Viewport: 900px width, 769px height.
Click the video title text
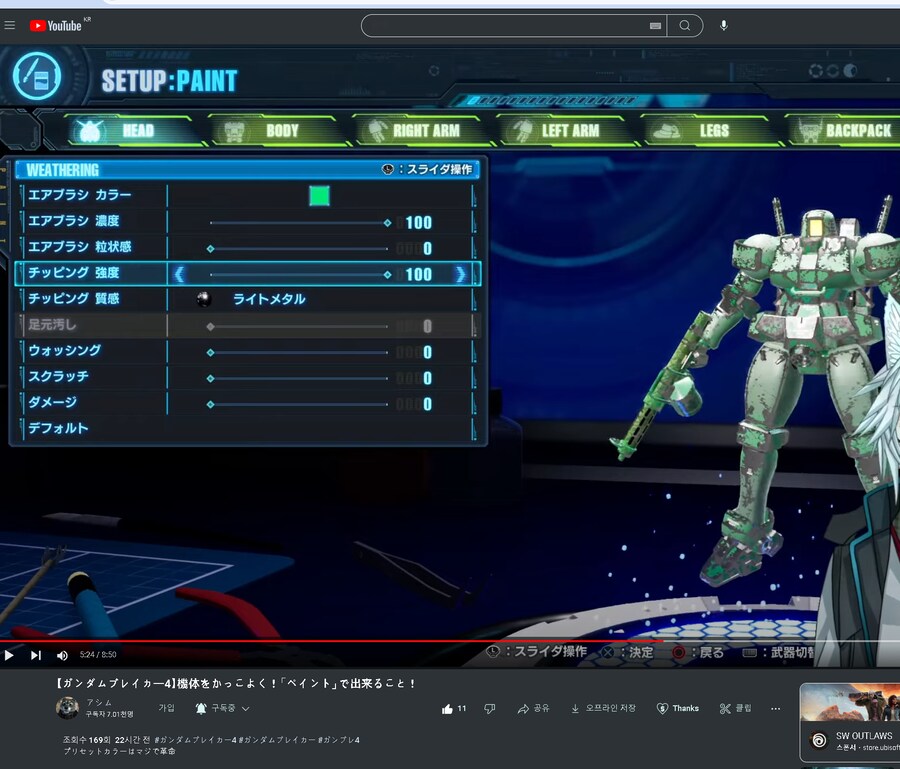click(235, 683)
